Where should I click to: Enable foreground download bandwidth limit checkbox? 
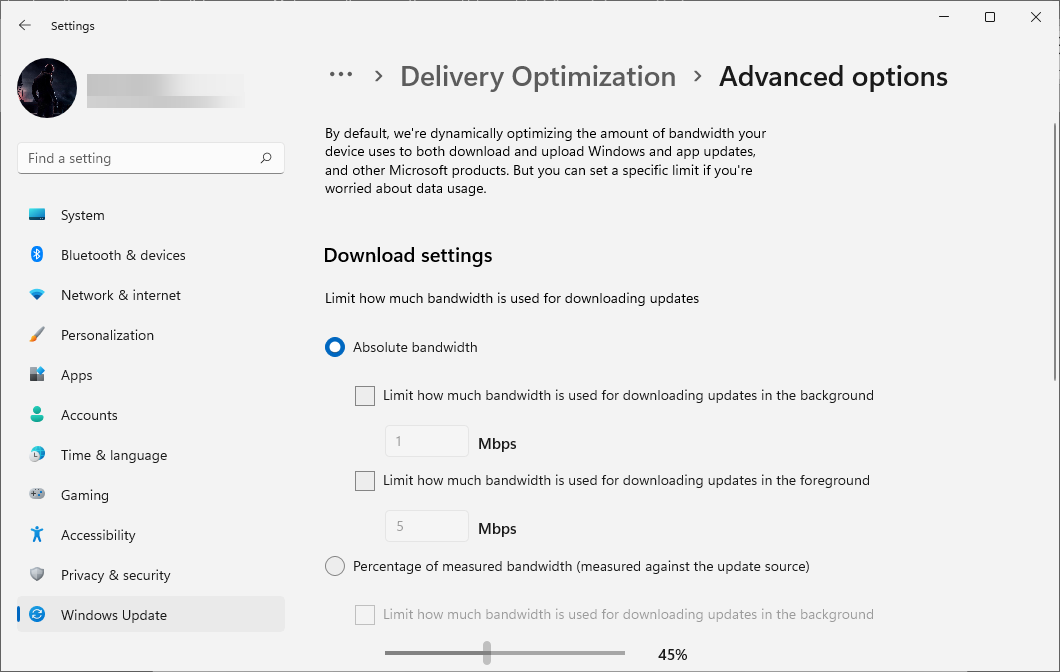click(x=365, y=481)
